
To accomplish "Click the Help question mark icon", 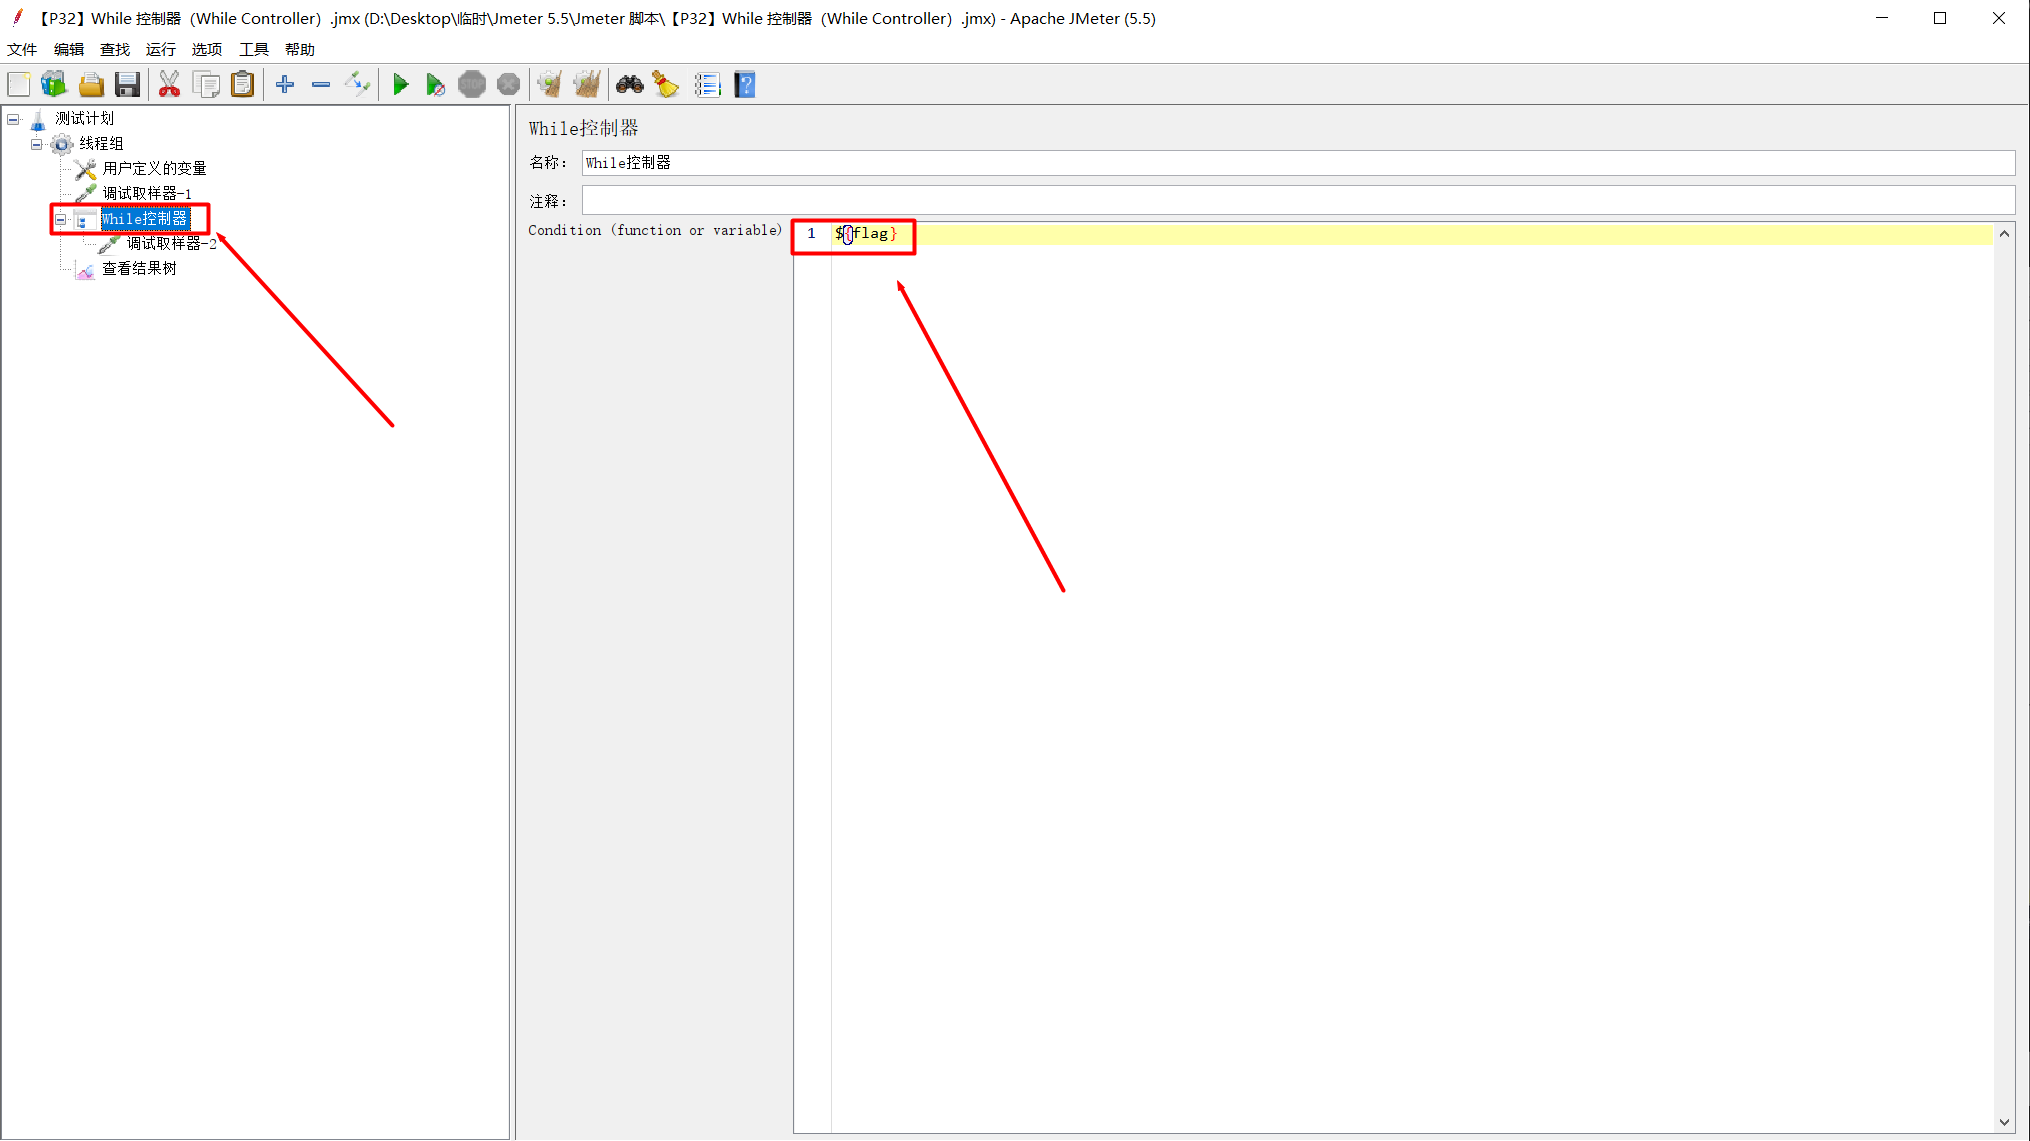I will (x=745, y=84).
